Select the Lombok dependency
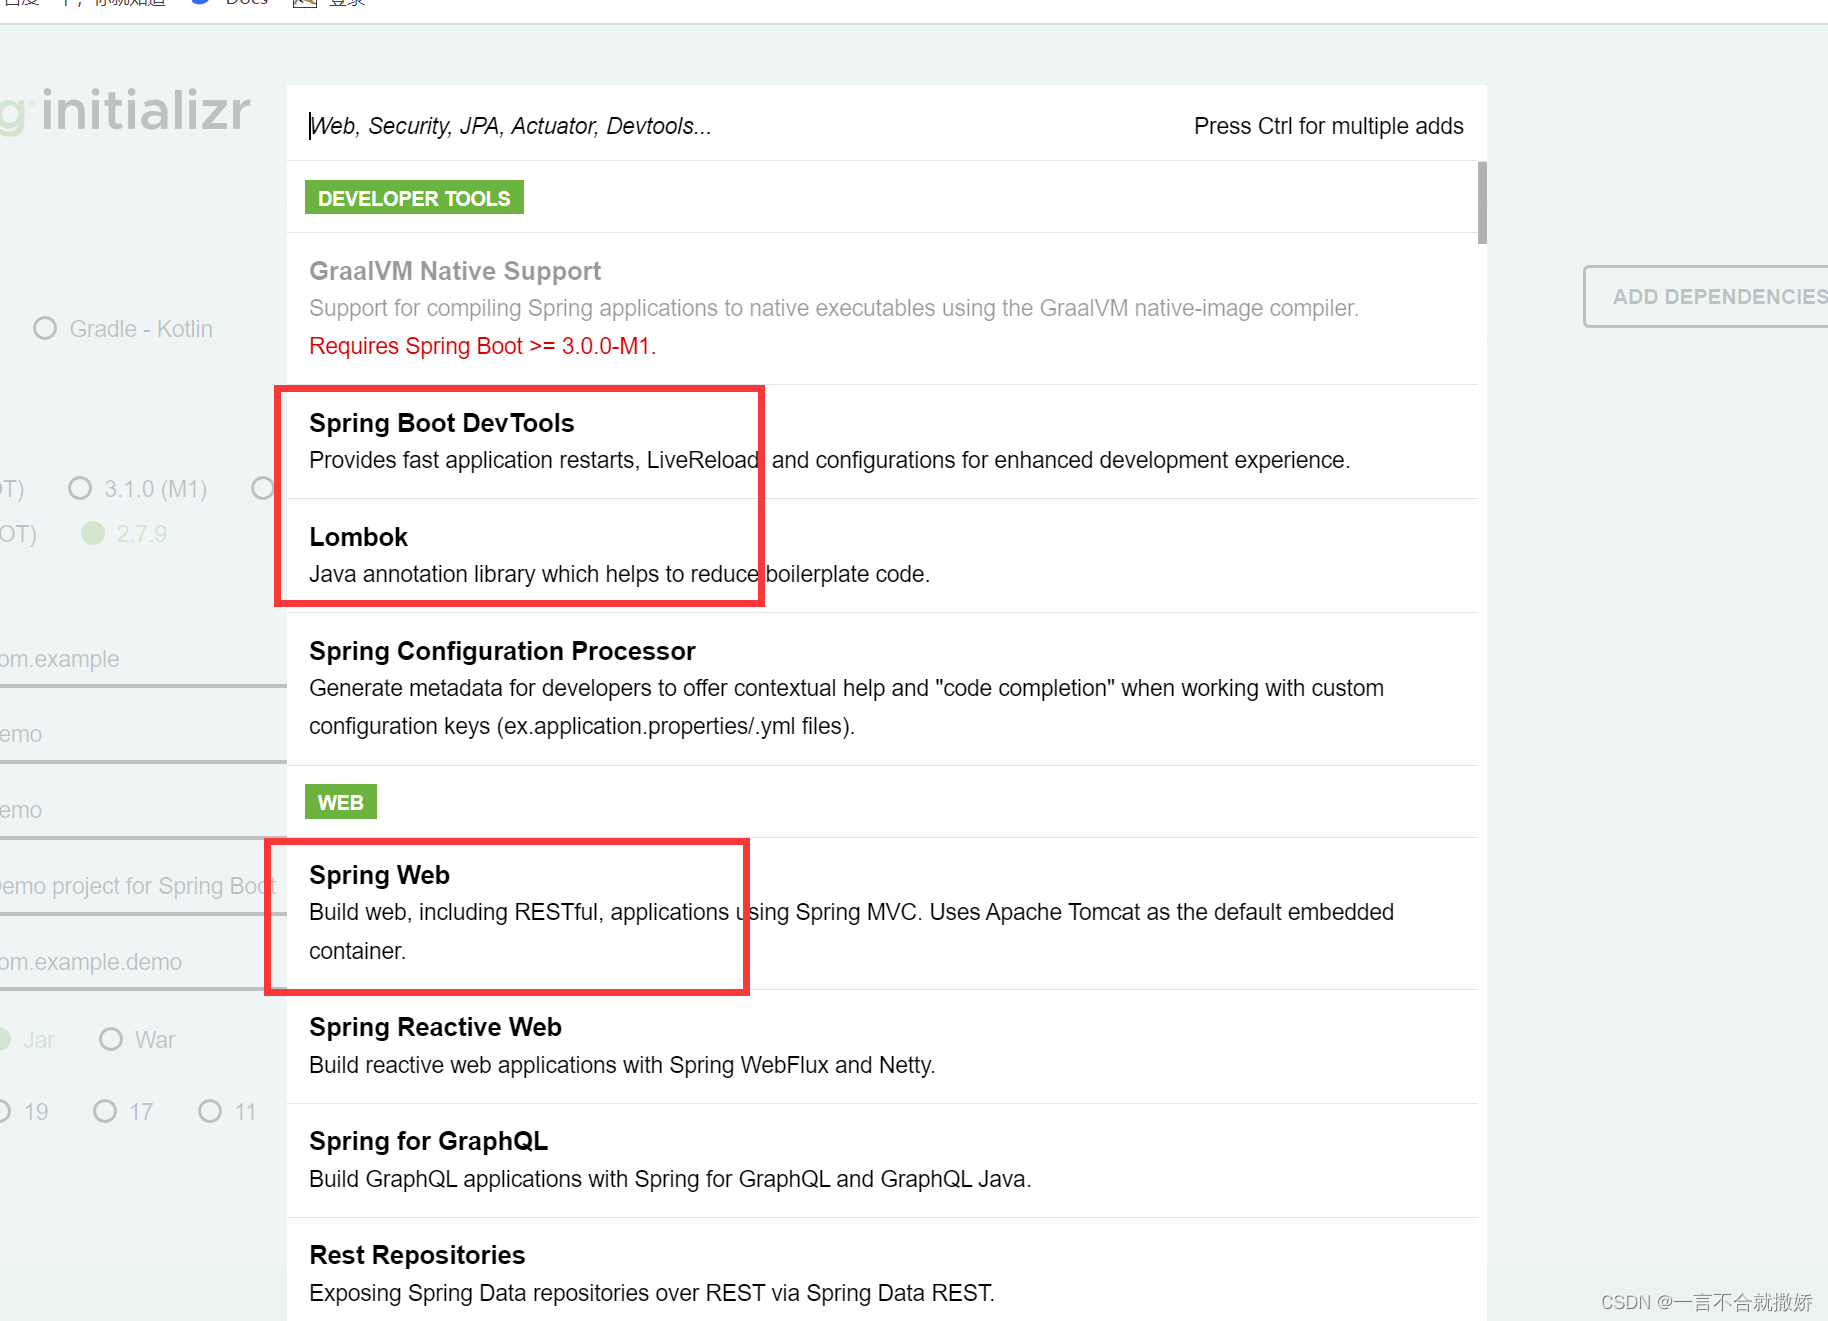Viewport: 1828px width, 1321px height. point(882,555)
